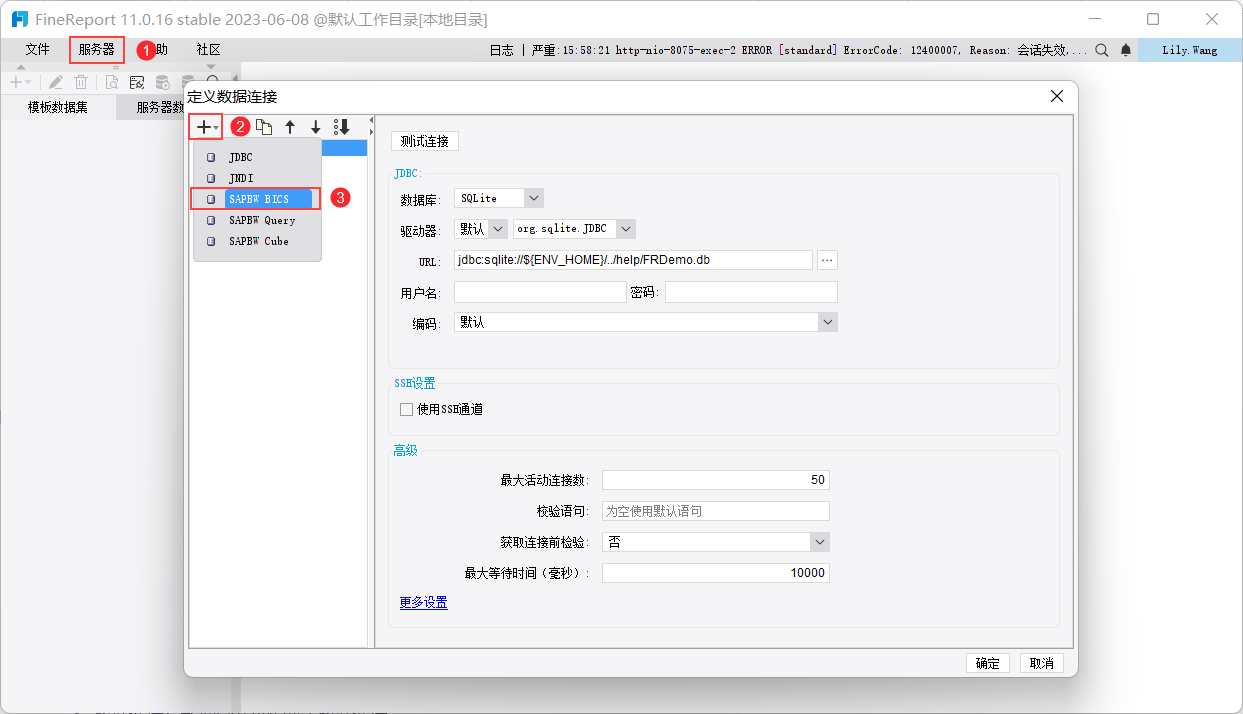Viewport: 1243px width, 714px height.
Task: Expand the connection list with right triangle
Action: (x=371, y=131)
